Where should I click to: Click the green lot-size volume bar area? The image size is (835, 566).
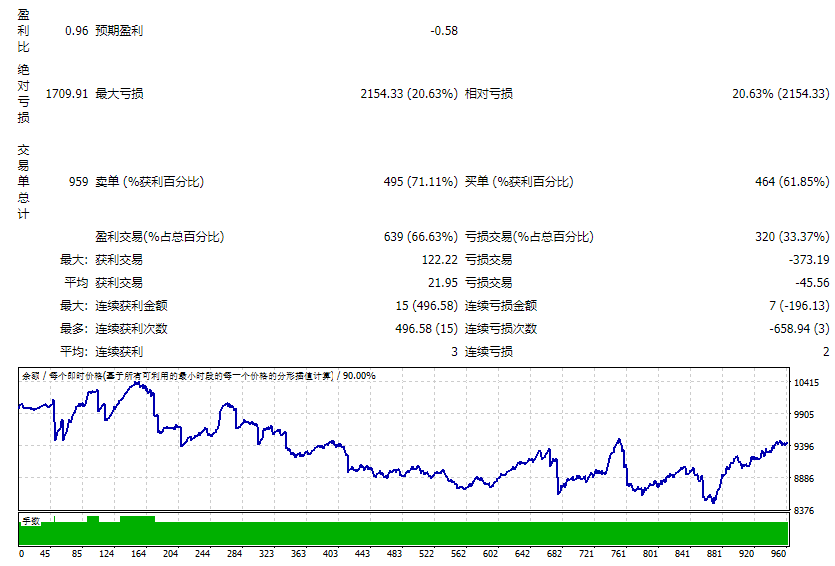400,533
